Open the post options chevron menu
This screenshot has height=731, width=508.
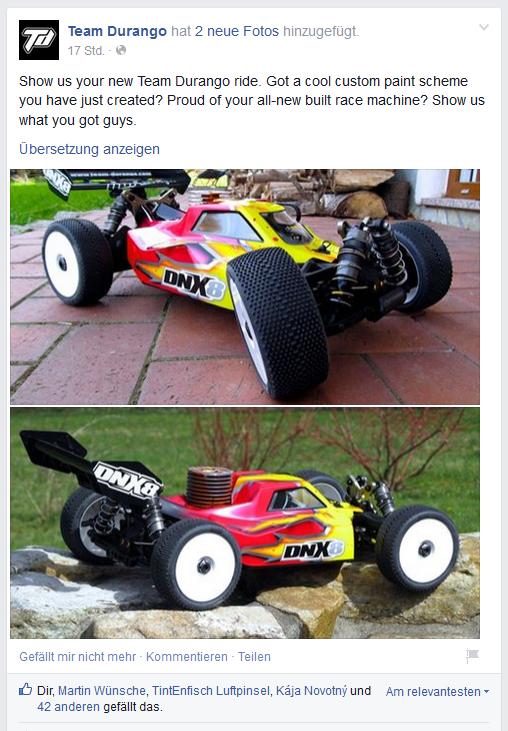(x=484, y=27)
